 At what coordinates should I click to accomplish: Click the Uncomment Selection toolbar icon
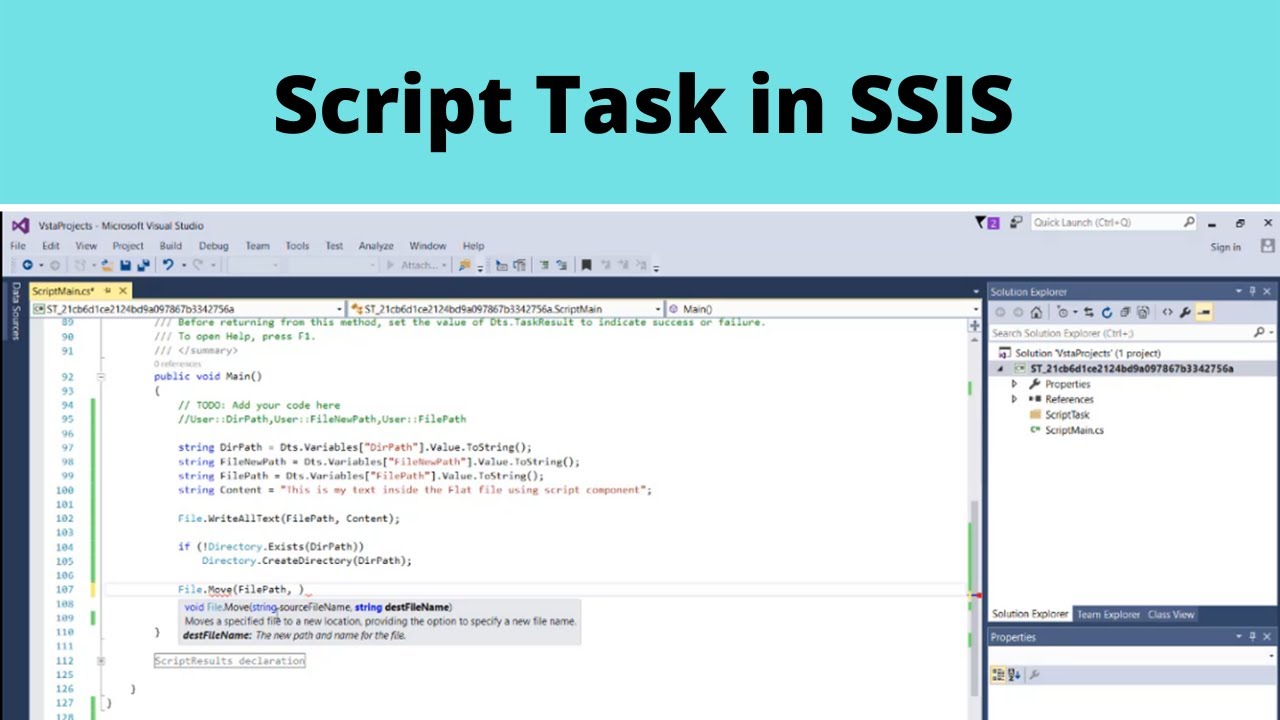562,265
